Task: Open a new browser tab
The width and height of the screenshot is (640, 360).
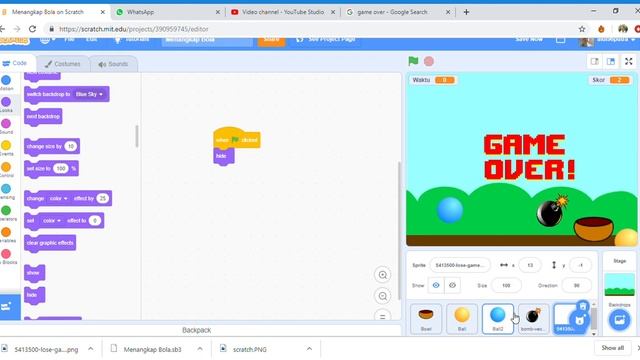Action: pos(466,12)
